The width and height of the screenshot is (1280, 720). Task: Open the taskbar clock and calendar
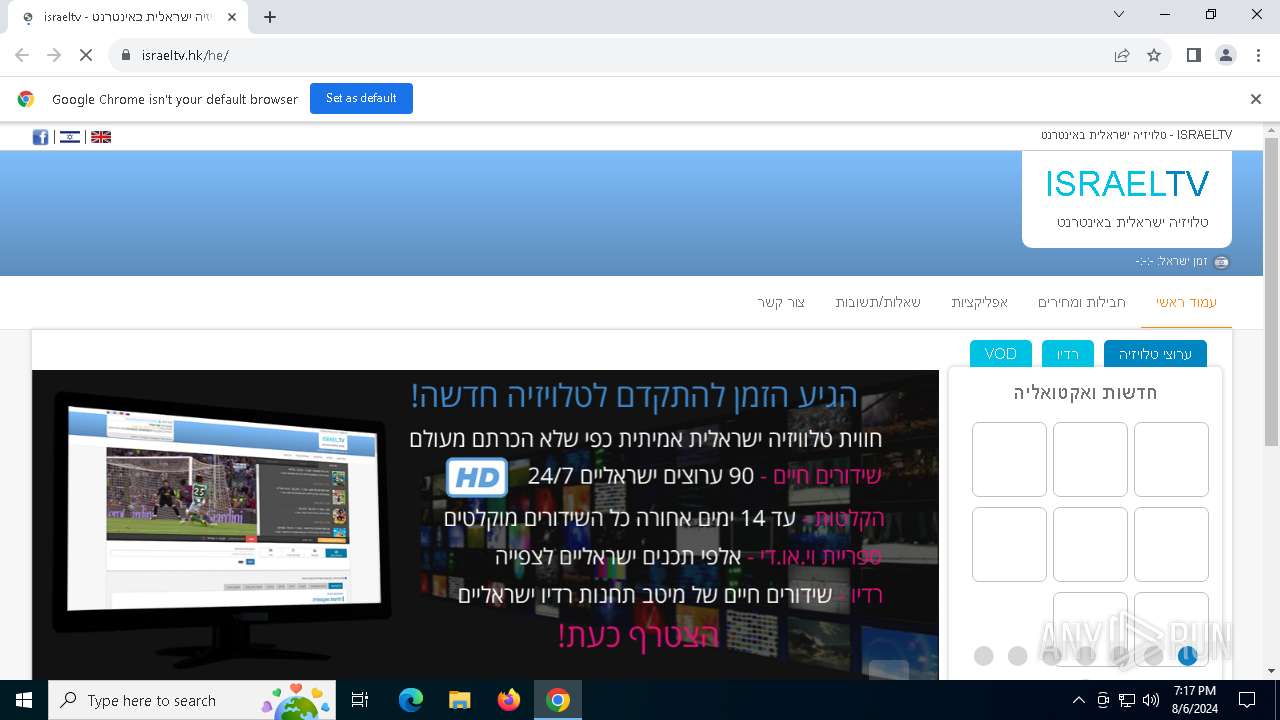pos(1195,700)
